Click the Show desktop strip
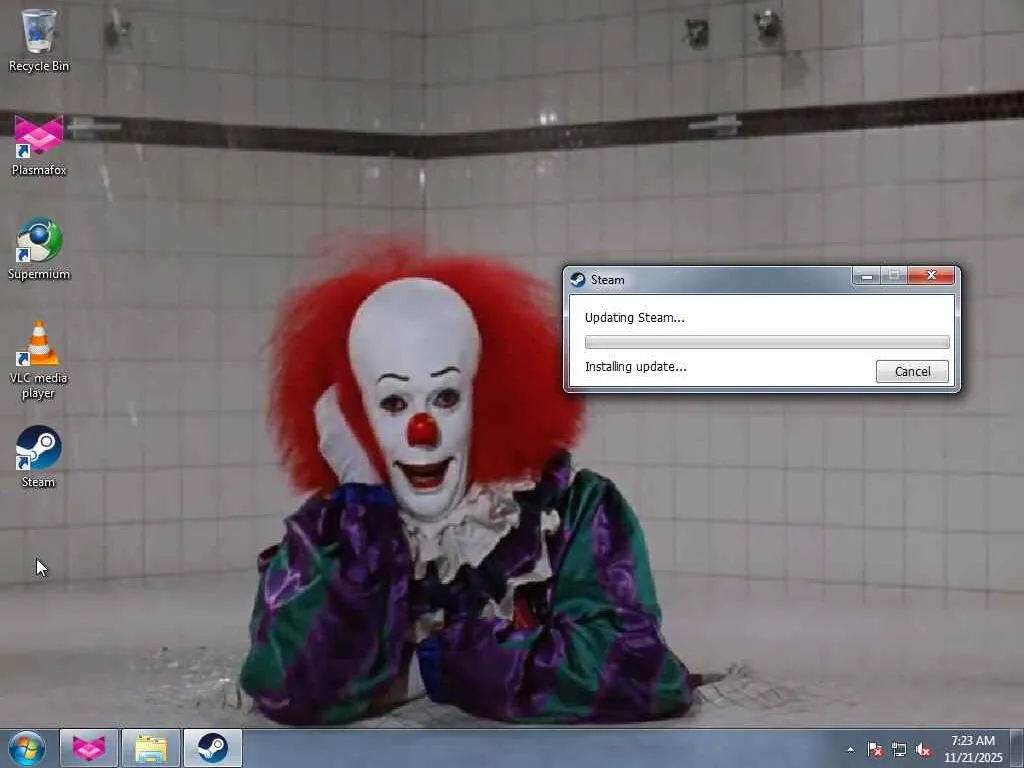This screenshot has width=1024, height=768. pos(1017,748)
